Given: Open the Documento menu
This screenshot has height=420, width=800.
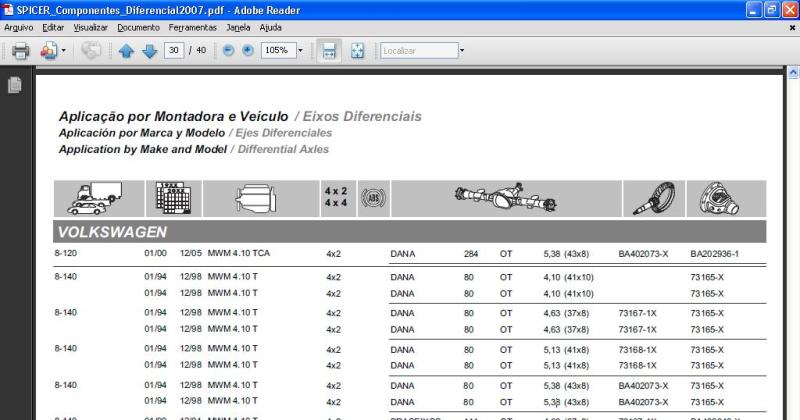Looking at the screenshot, I should [x=138, y=28].
